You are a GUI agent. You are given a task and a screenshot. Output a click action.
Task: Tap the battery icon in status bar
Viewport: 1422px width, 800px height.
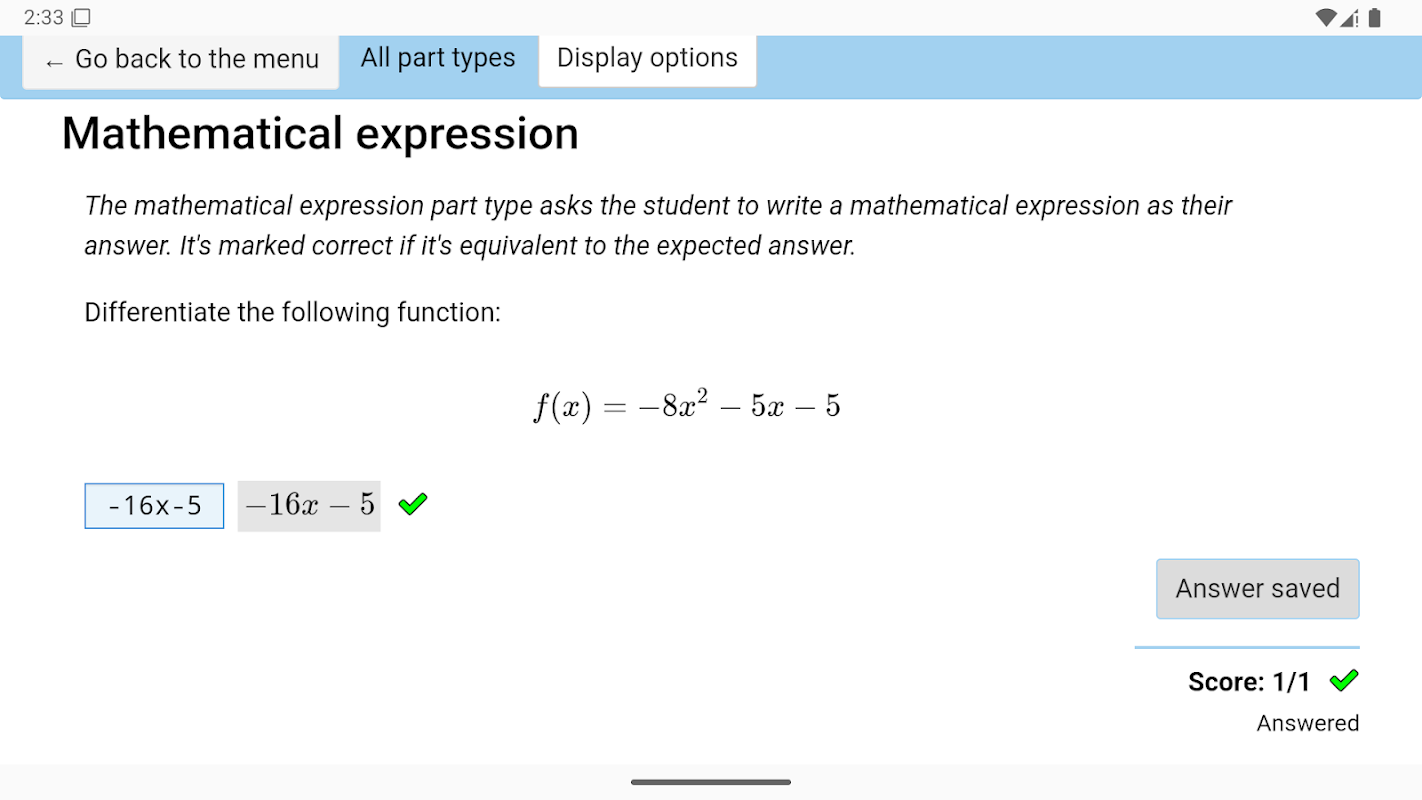click(1375, 17)
